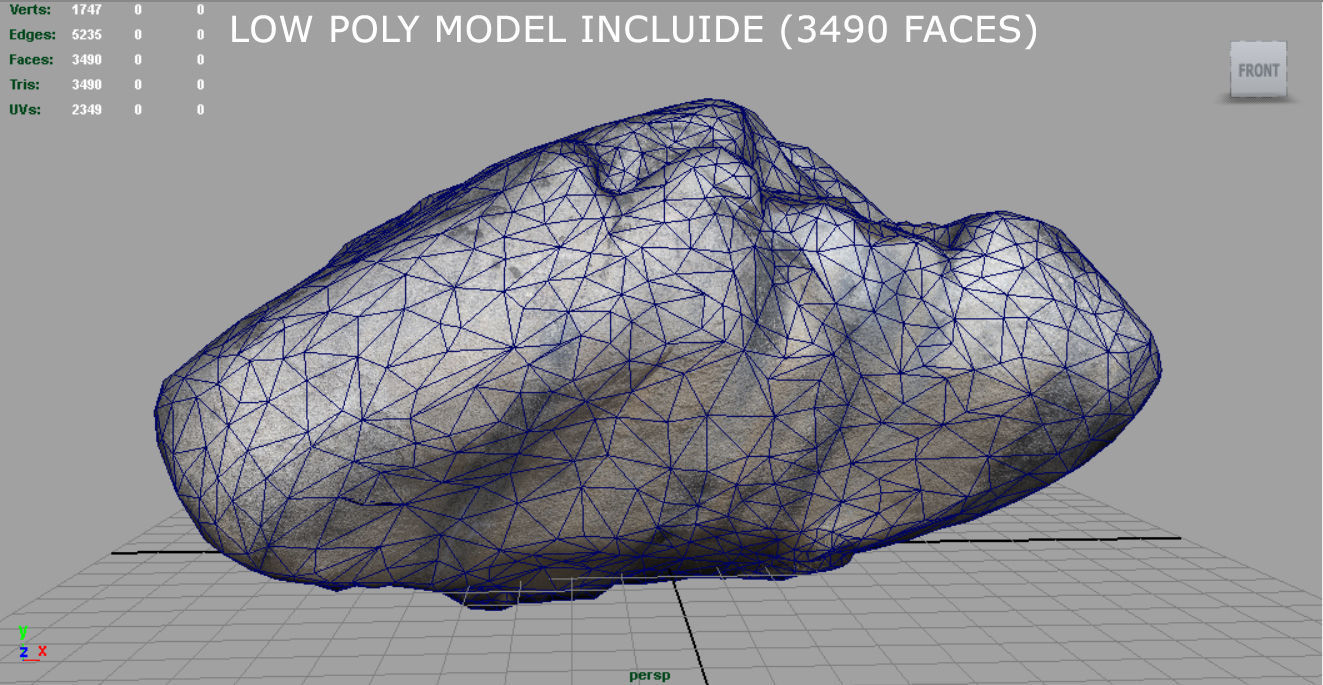The image size is (1323, 685).
Task: Click the vertex count value 1747
Action: pyautogui.click(x=86, y=9)
